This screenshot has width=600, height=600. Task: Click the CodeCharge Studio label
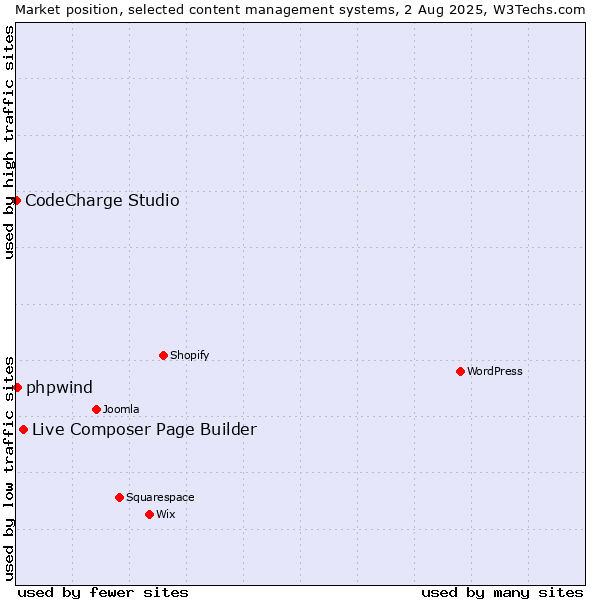click(x=102, y=201)
